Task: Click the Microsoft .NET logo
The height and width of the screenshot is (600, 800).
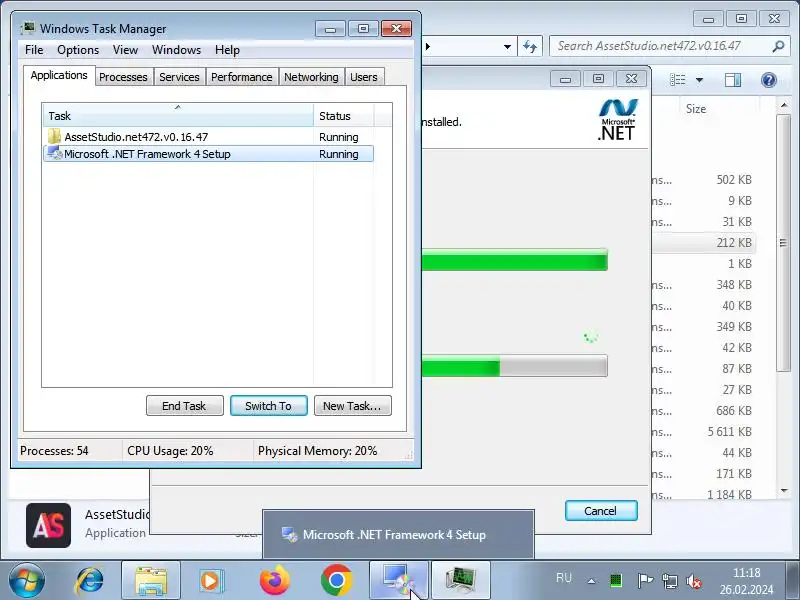Action: click(x=617, y=120)
